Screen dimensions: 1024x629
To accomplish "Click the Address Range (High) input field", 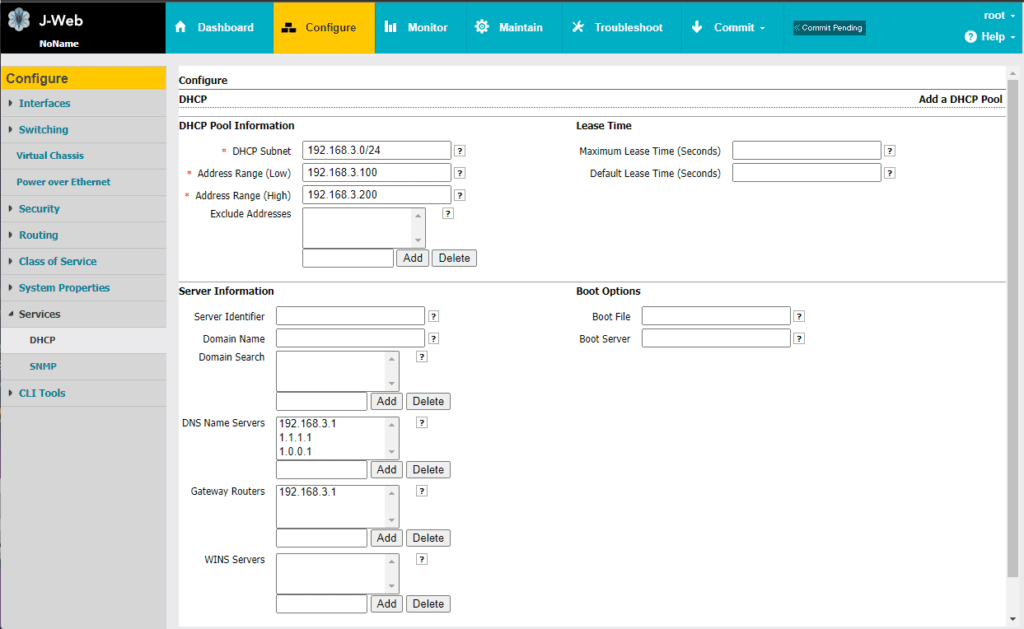I will 376,195.
